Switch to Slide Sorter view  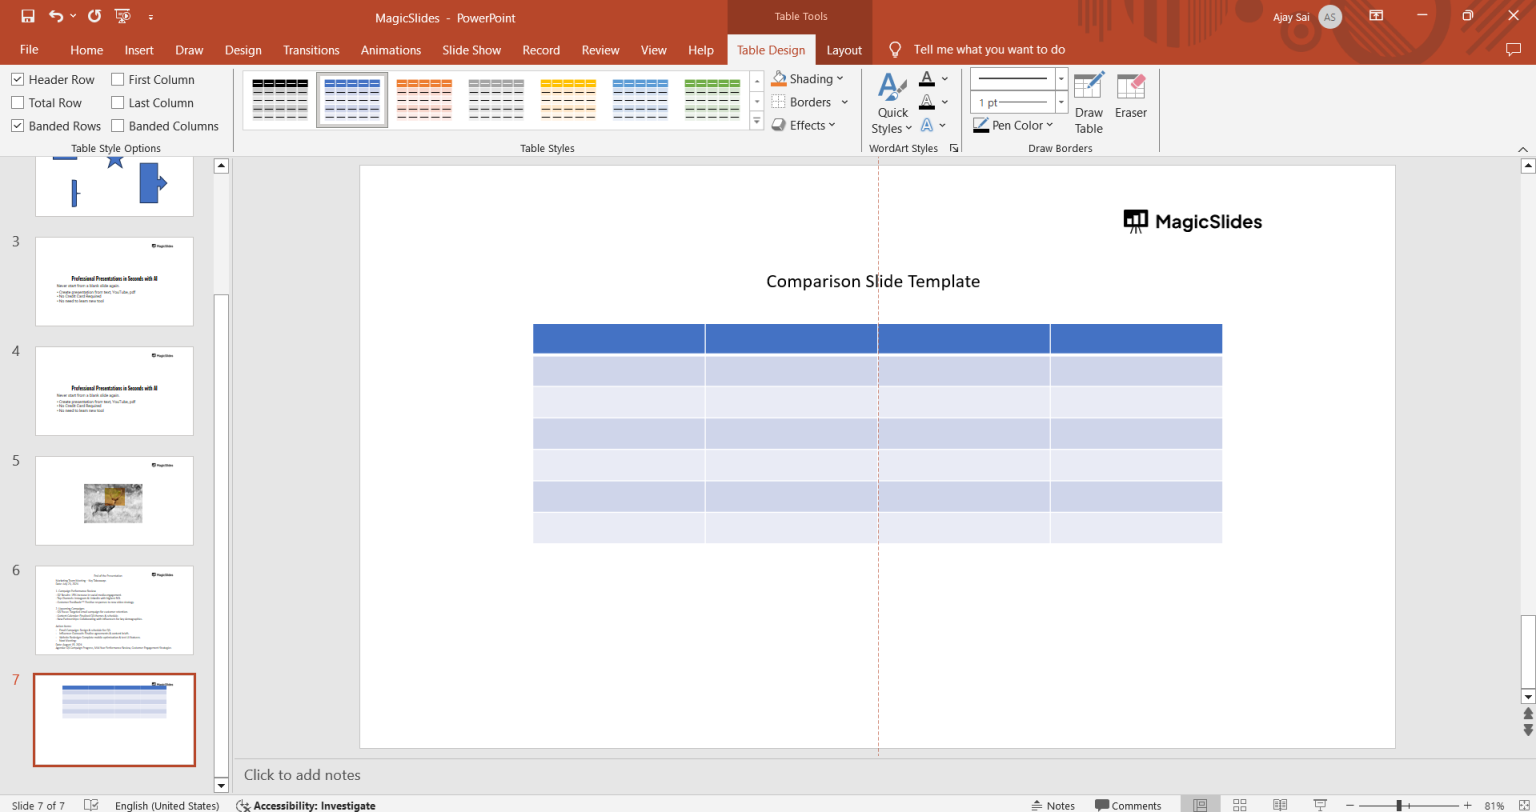pos(1240,805)
